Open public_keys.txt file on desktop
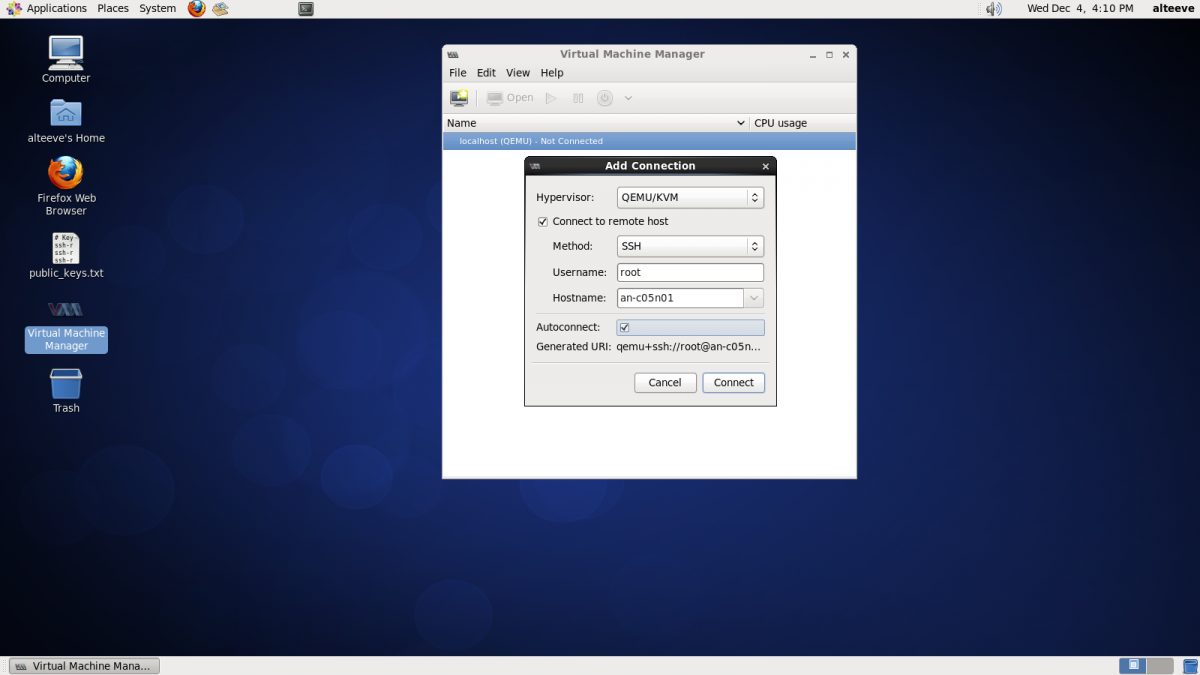 point(66,248)
